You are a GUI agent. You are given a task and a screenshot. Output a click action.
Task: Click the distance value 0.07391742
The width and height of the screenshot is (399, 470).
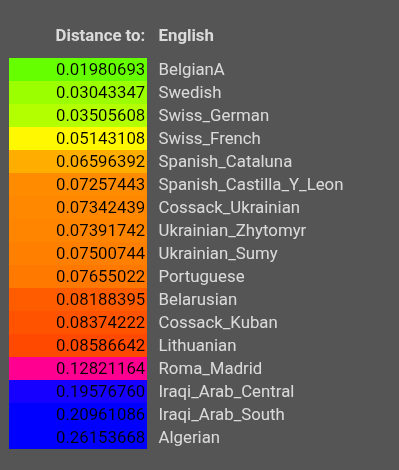[78, 231]
